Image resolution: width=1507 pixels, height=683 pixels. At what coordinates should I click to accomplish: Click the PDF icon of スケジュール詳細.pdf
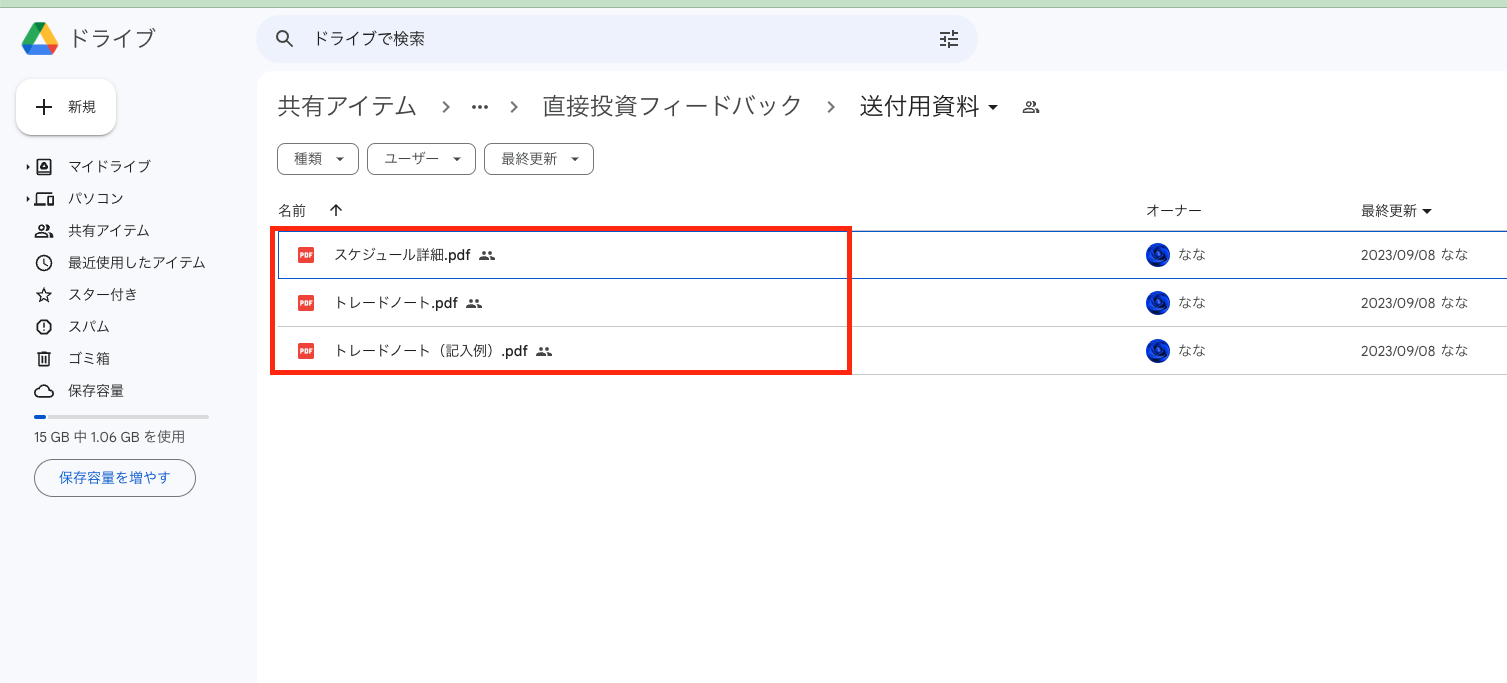(x=305, y=255)
